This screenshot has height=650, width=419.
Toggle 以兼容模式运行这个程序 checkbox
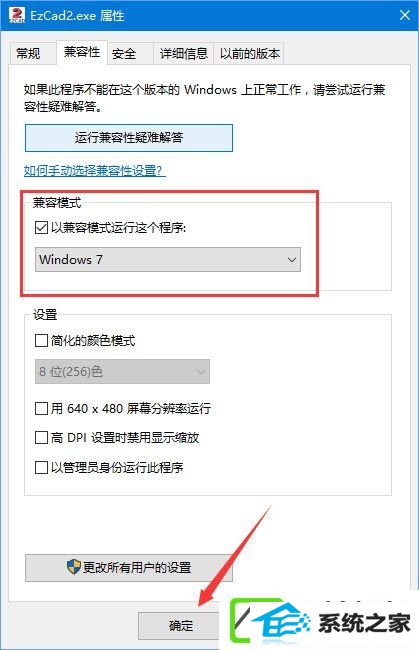(x=41, y=228)
